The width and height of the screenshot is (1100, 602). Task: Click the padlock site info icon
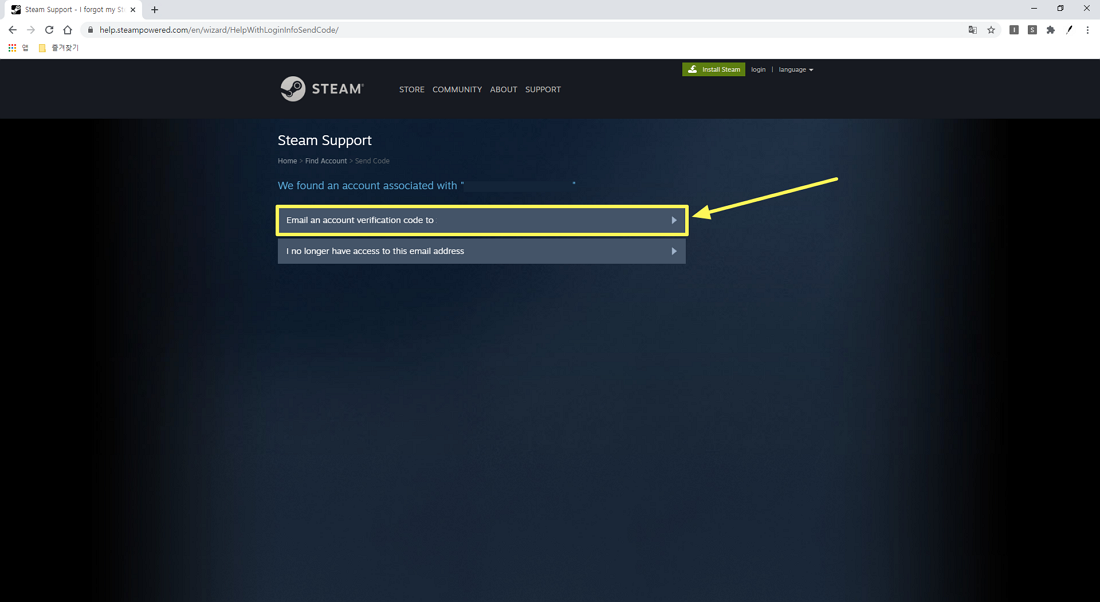90,29
